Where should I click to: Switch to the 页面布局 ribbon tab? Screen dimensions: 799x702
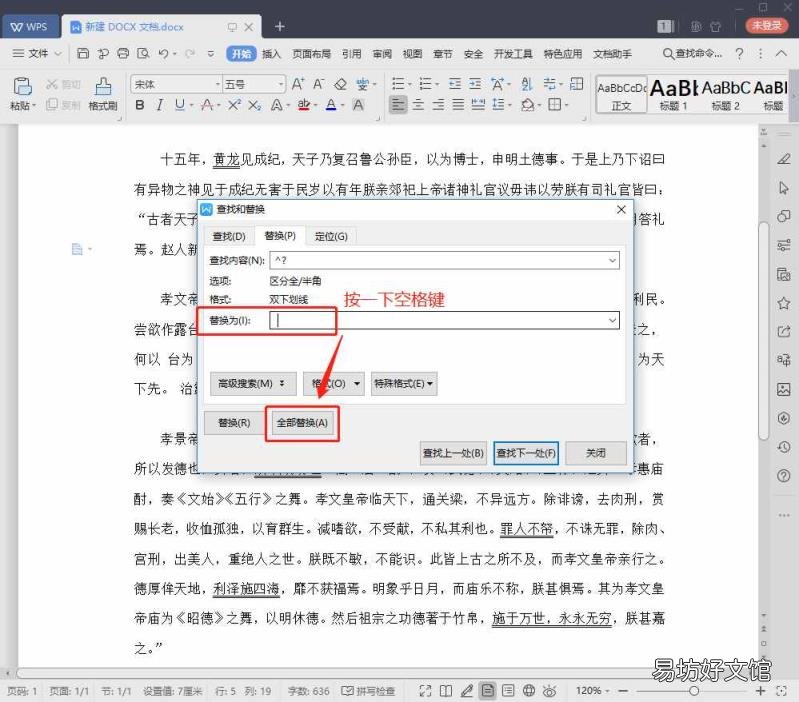311,53
